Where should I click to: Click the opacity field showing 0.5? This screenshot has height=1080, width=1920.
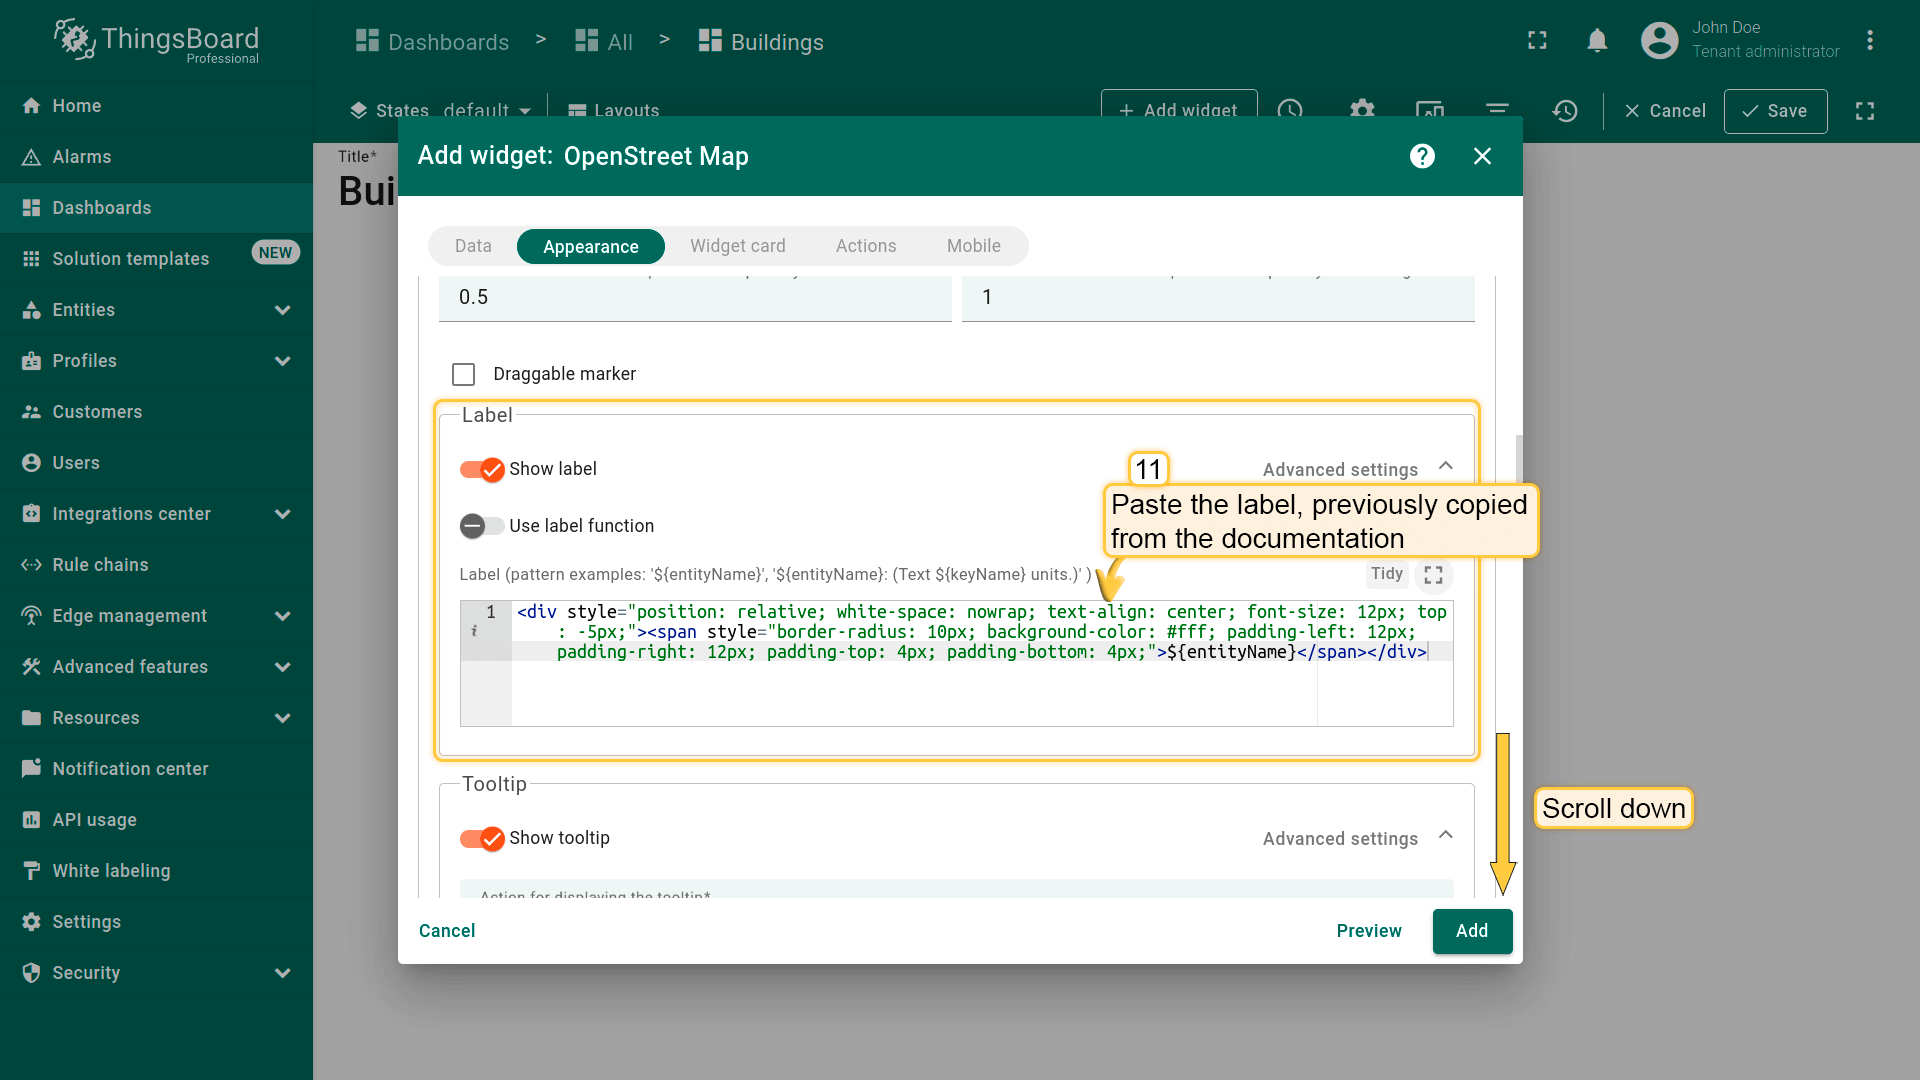point(694,298)
